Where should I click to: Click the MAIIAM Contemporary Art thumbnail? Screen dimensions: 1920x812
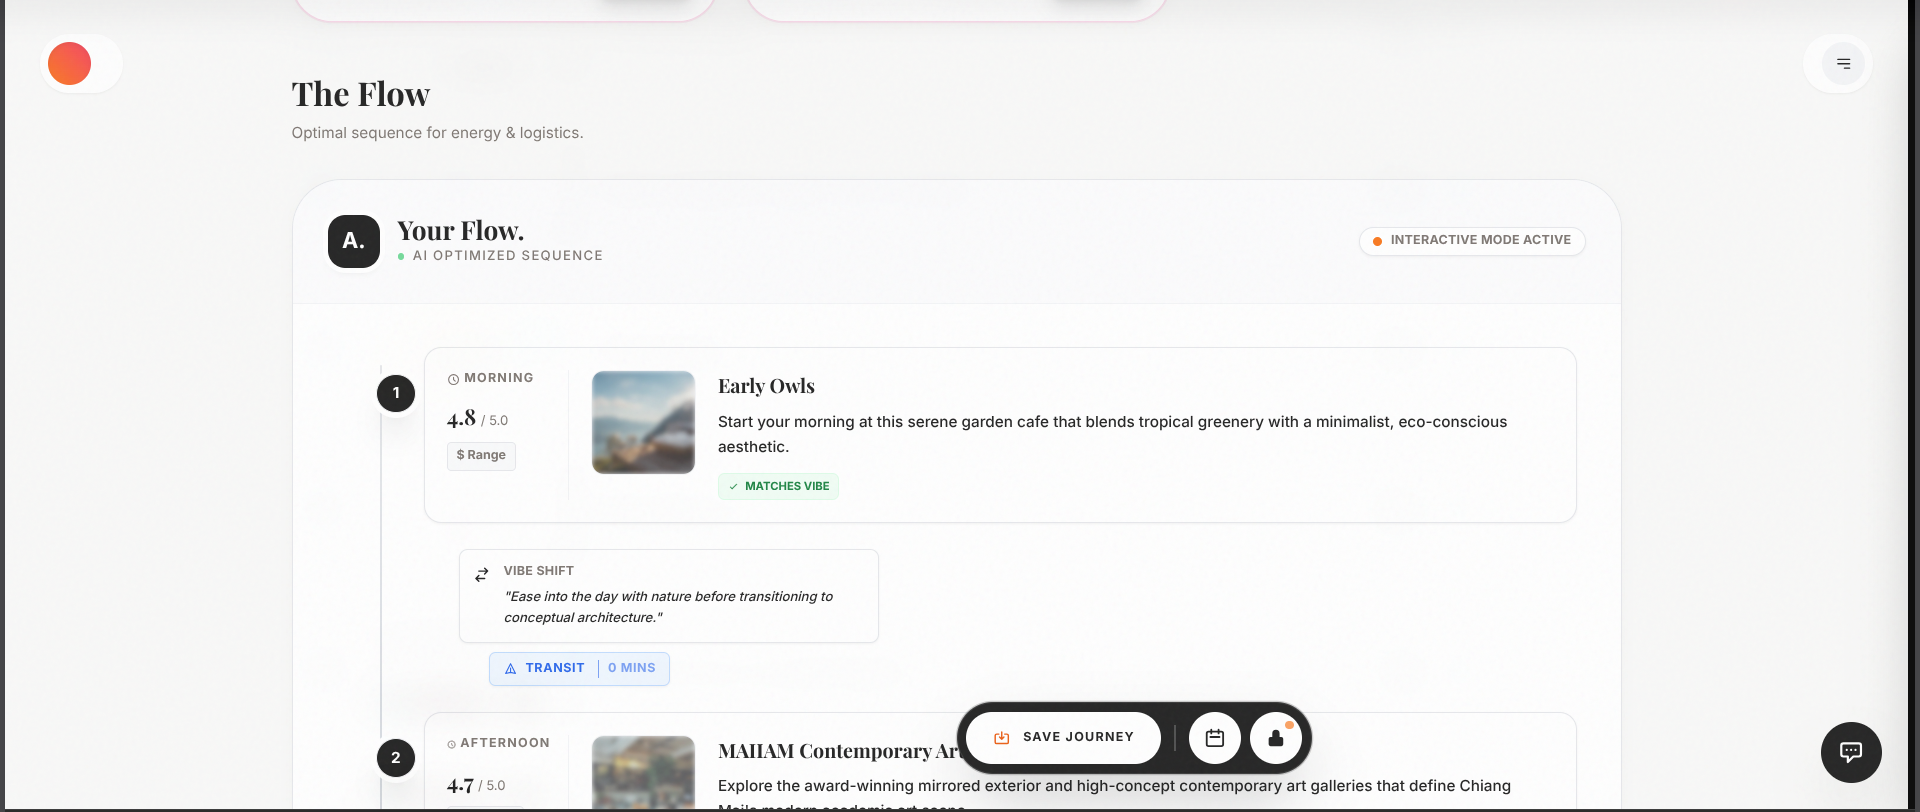643,774
